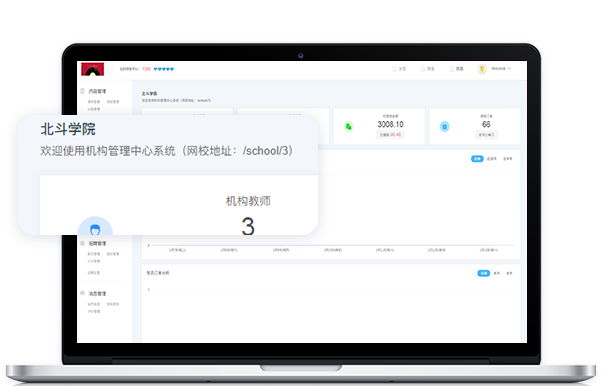Click the 内容管理 sidebar icon
The height and width of the screenshot is (386, 608).
tap(82, 91)
